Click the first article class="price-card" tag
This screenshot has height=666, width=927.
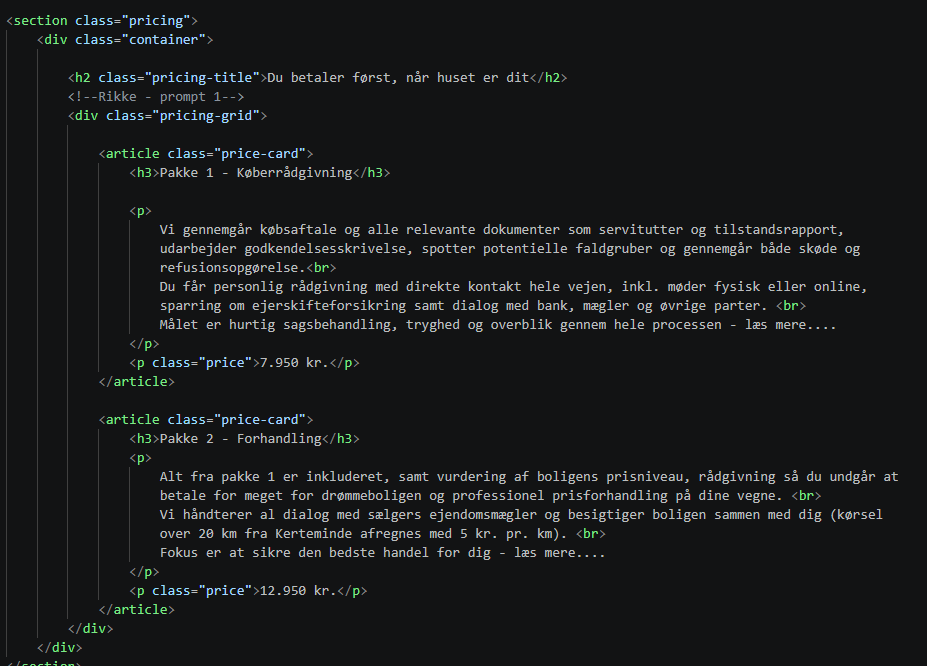click(206, 154)
